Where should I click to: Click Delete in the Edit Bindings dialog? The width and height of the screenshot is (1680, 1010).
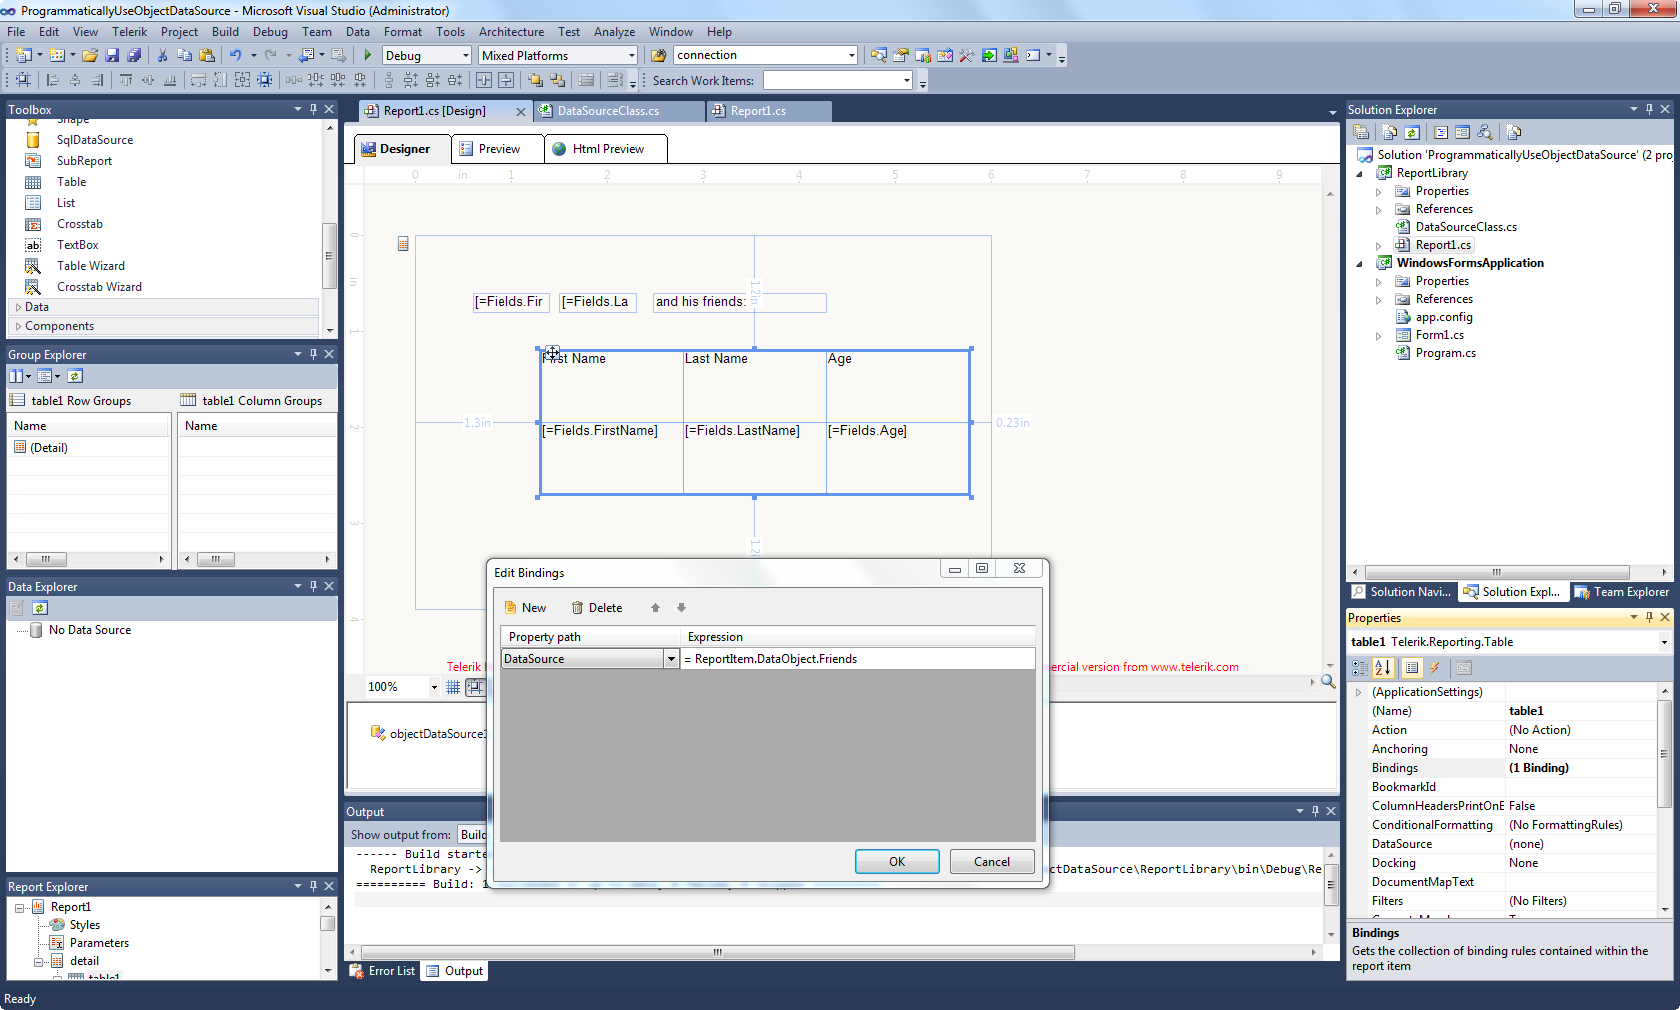[x=596, y=608]
